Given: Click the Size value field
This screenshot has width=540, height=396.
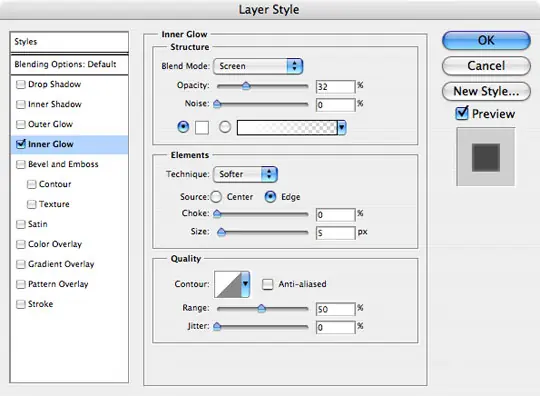Looking at the screenshot, I should [335, 233].
